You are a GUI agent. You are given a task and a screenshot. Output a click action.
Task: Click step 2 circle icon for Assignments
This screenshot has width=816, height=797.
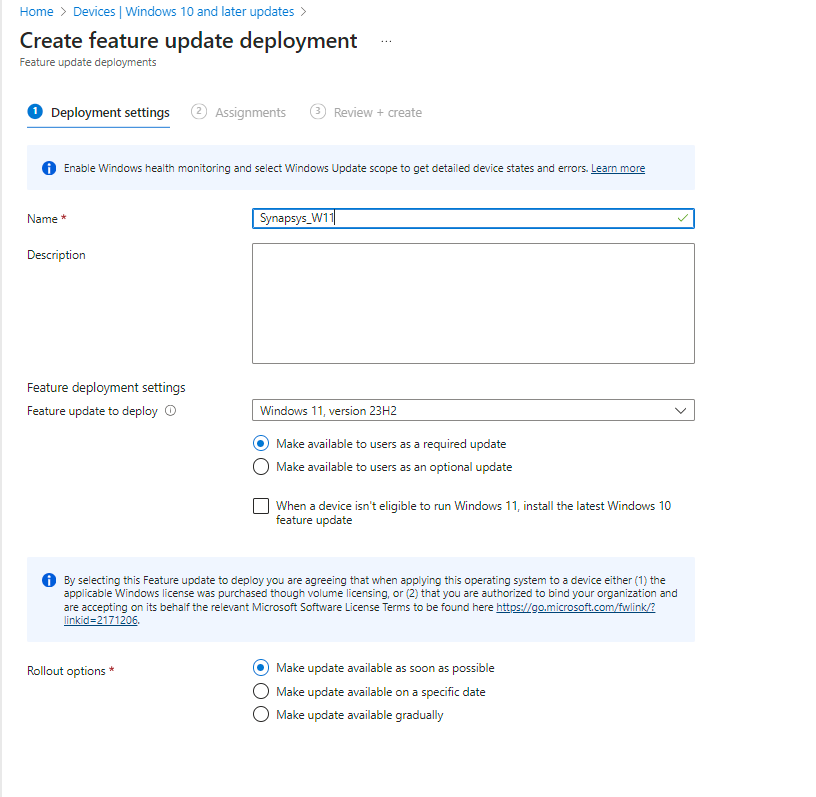(x=198, y=112)
